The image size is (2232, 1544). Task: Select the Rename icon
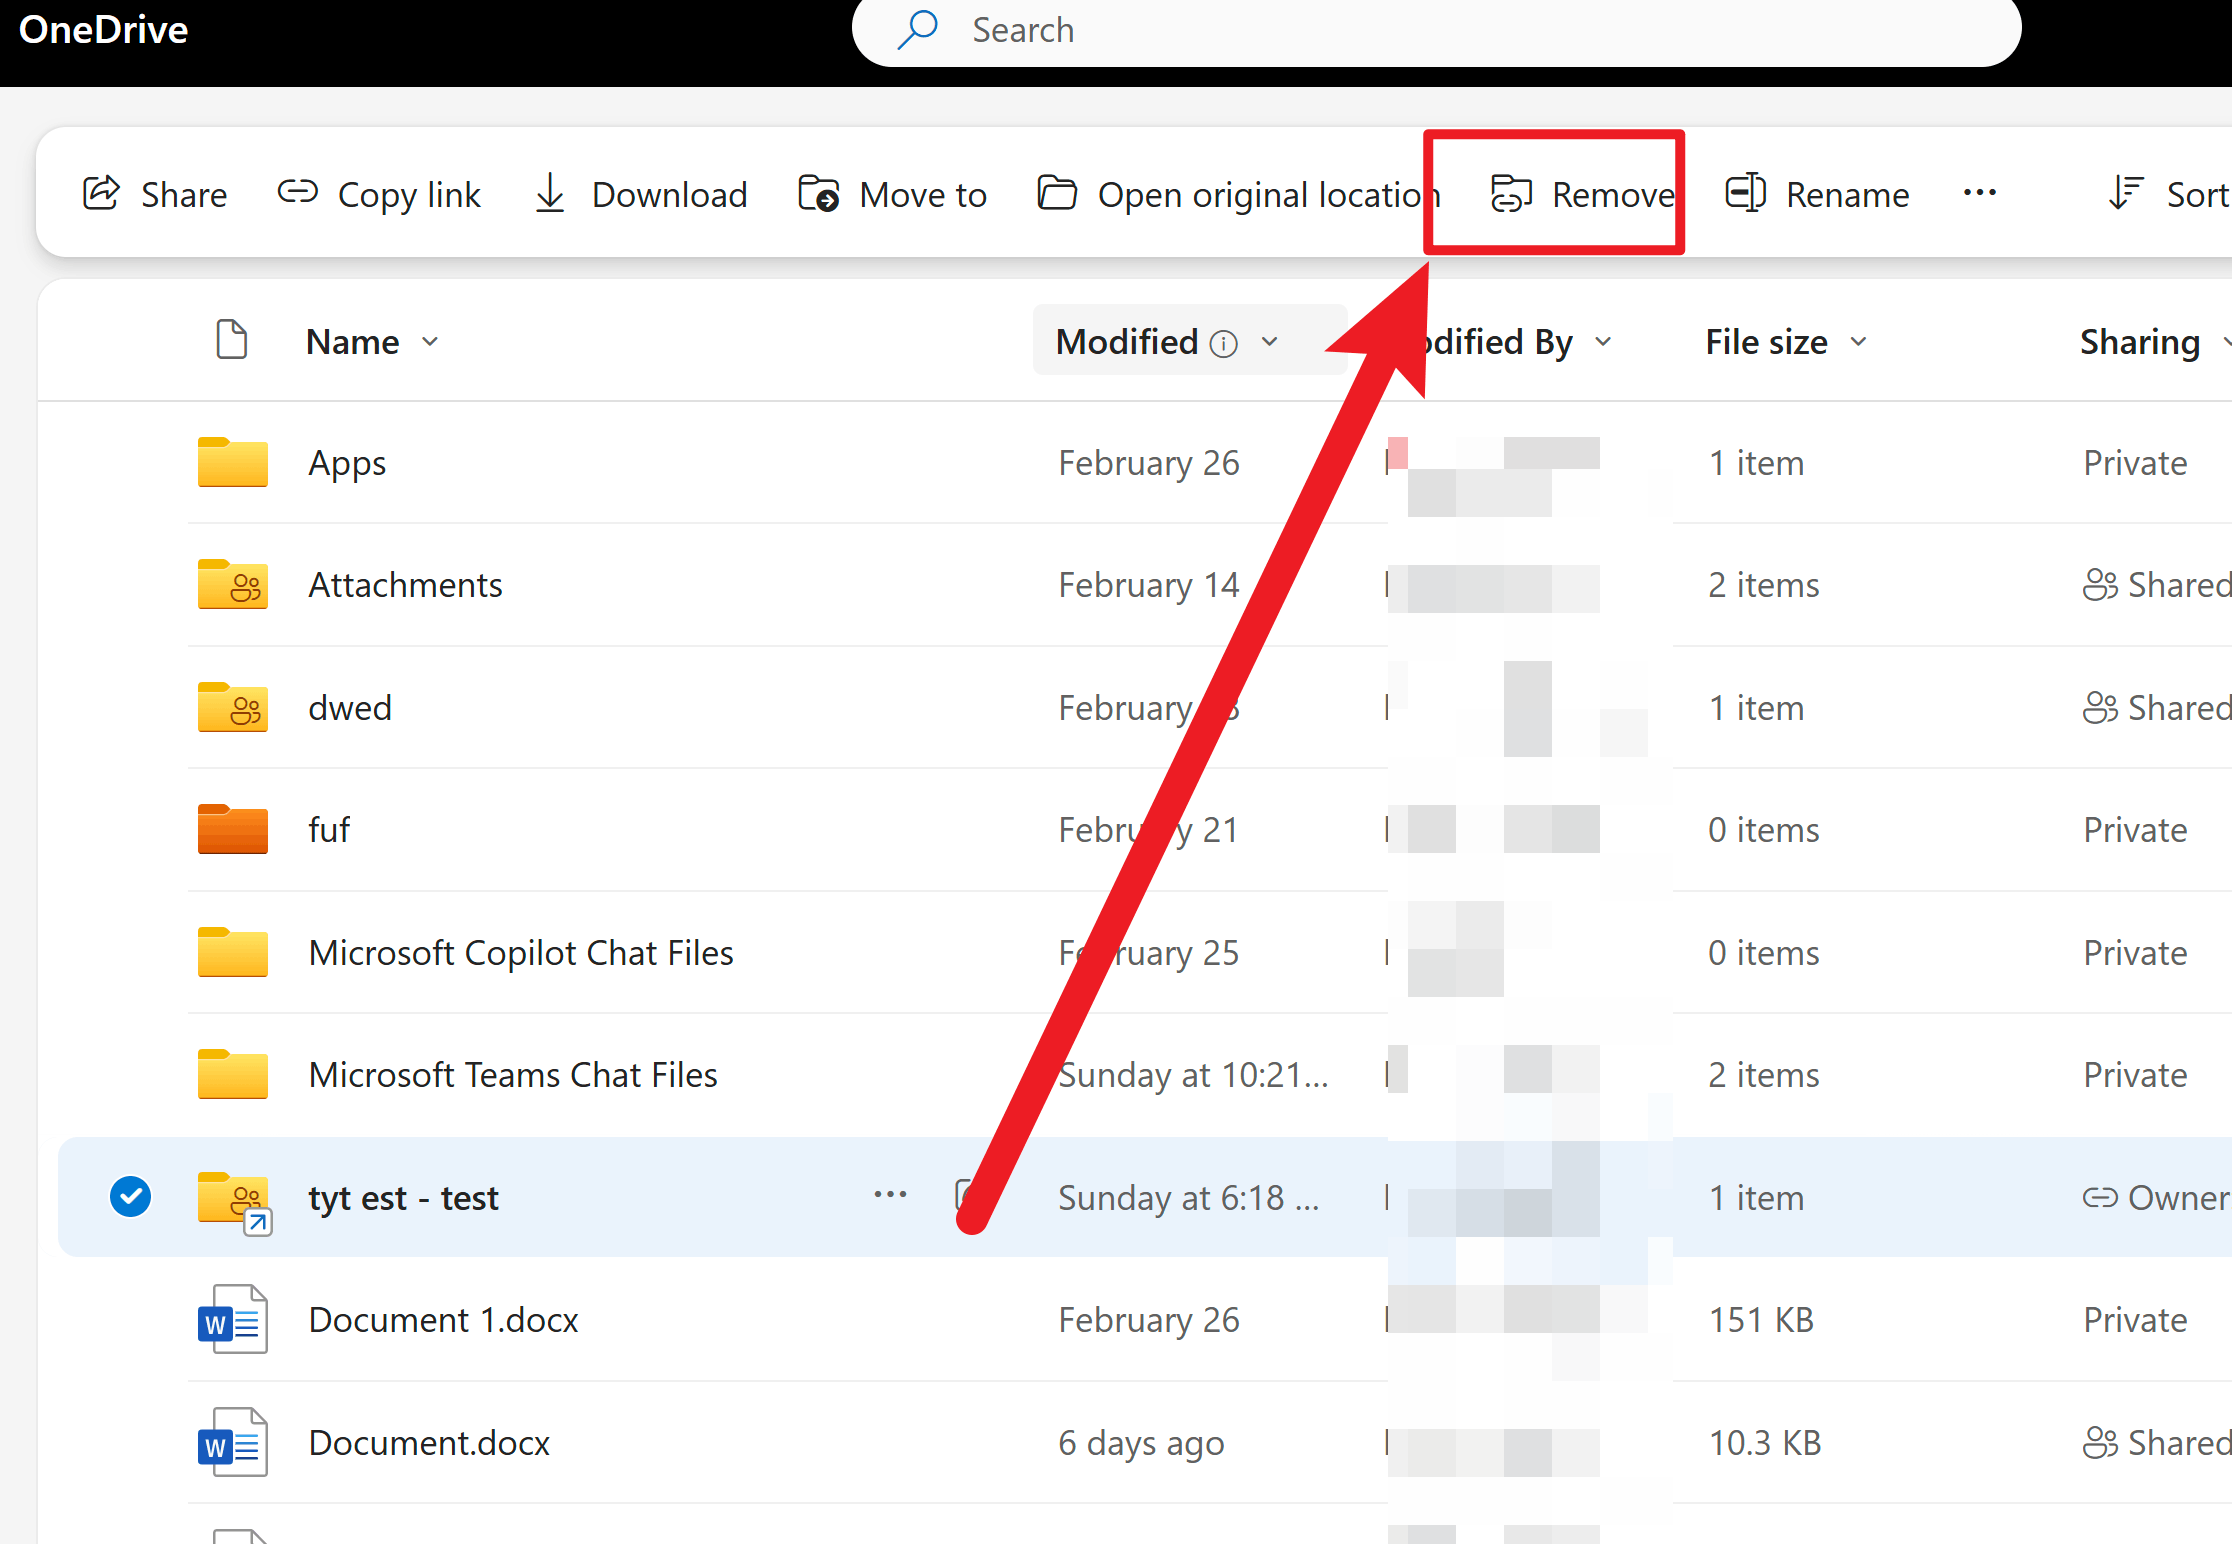tap(1745, 193)
